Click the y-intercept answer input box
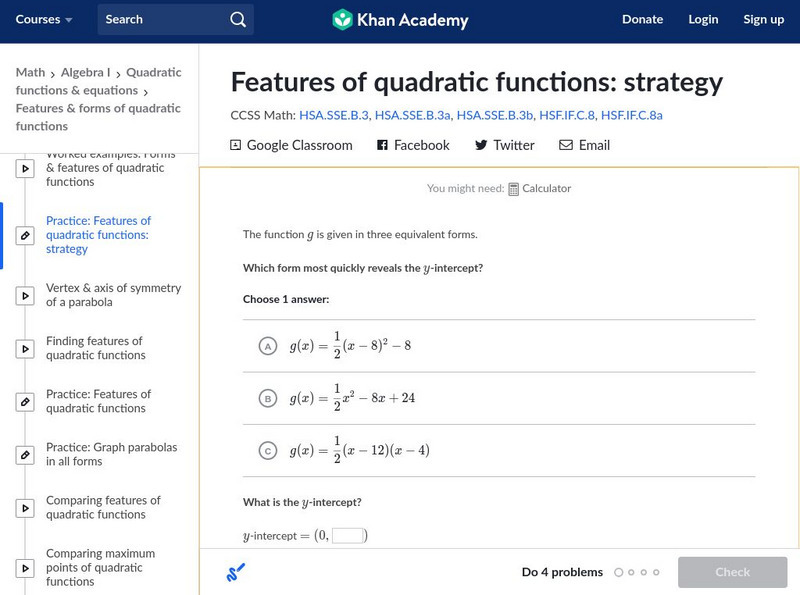The height and width of the screenshot is (595, 800). (x=347, y=536)
